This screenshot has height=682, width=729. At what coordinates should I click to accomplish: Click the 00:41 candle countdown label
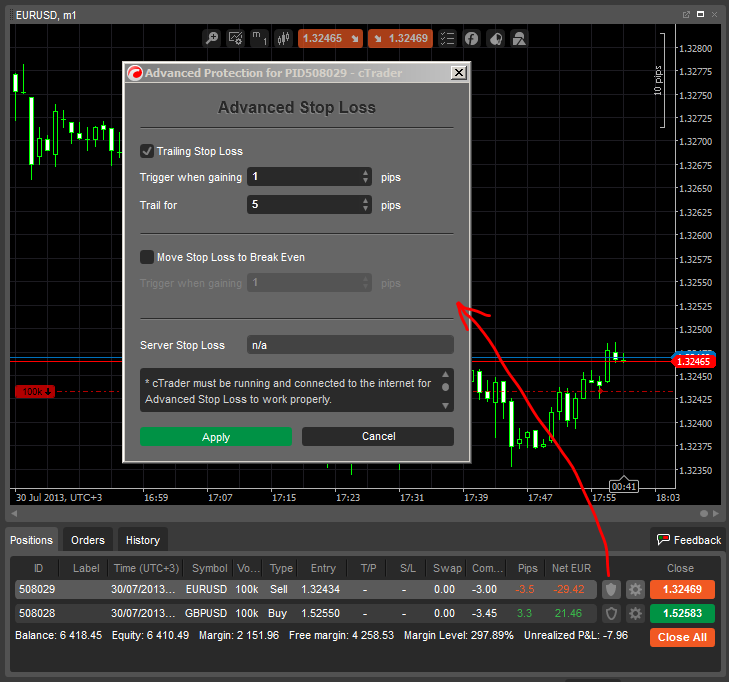tap(623, 486)
